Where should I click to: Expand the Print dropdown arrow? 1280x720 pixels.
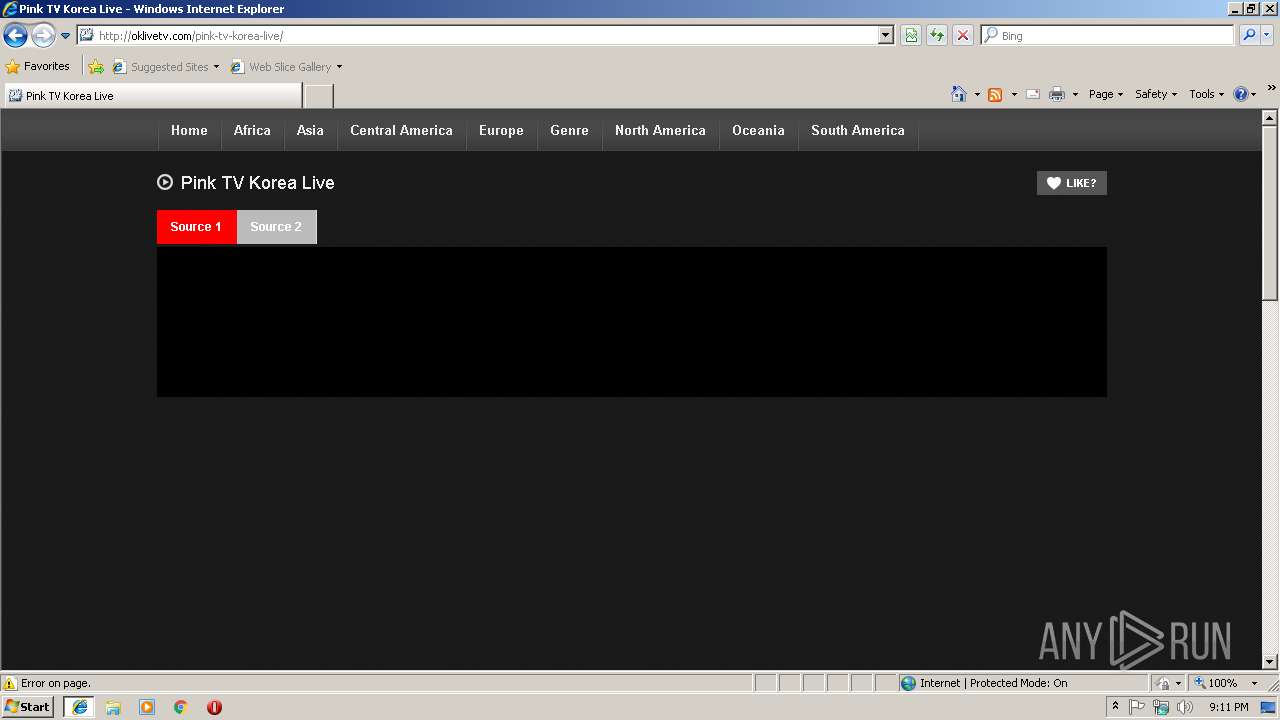pos(1075,94)
